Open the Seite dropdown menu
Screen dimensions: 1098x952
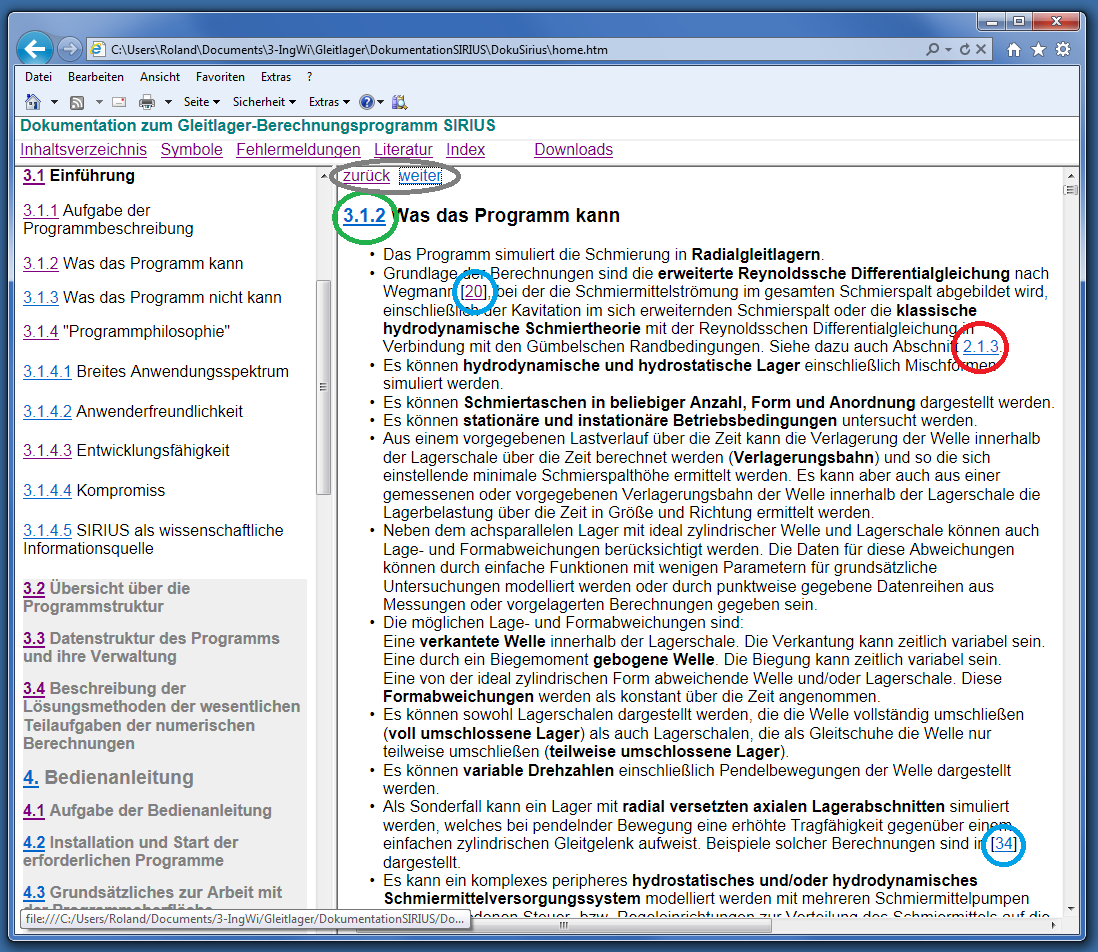click(202, 102)
